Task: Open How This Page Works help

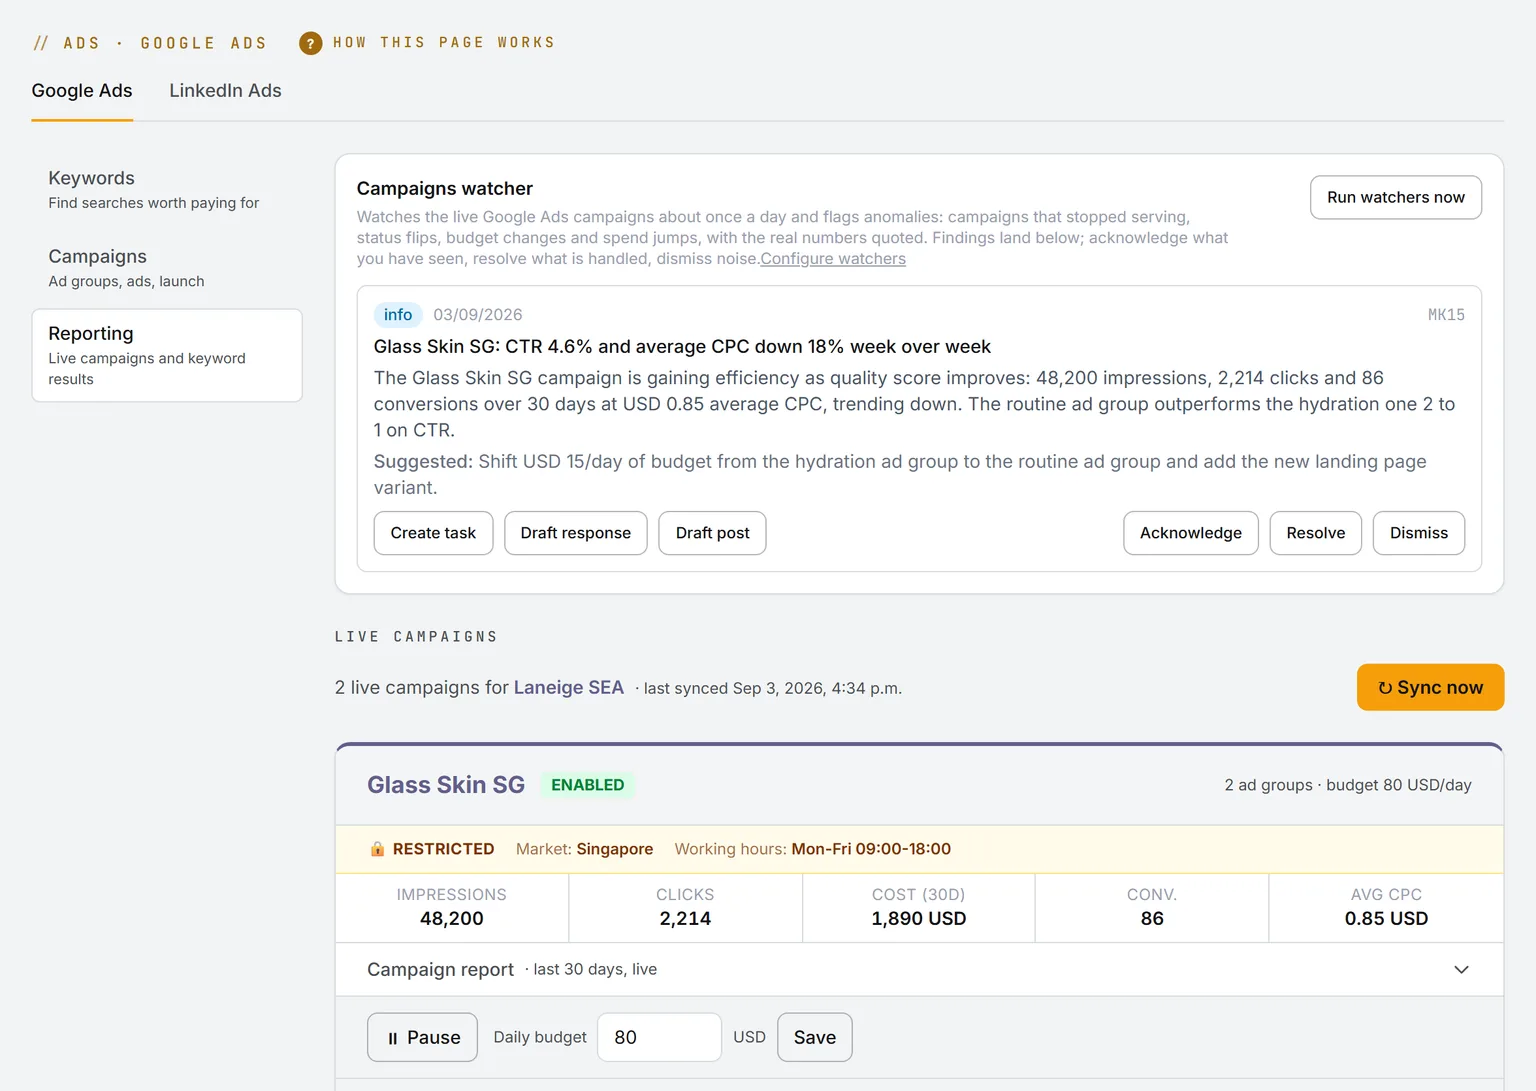Action: click(x=444, y=43)
